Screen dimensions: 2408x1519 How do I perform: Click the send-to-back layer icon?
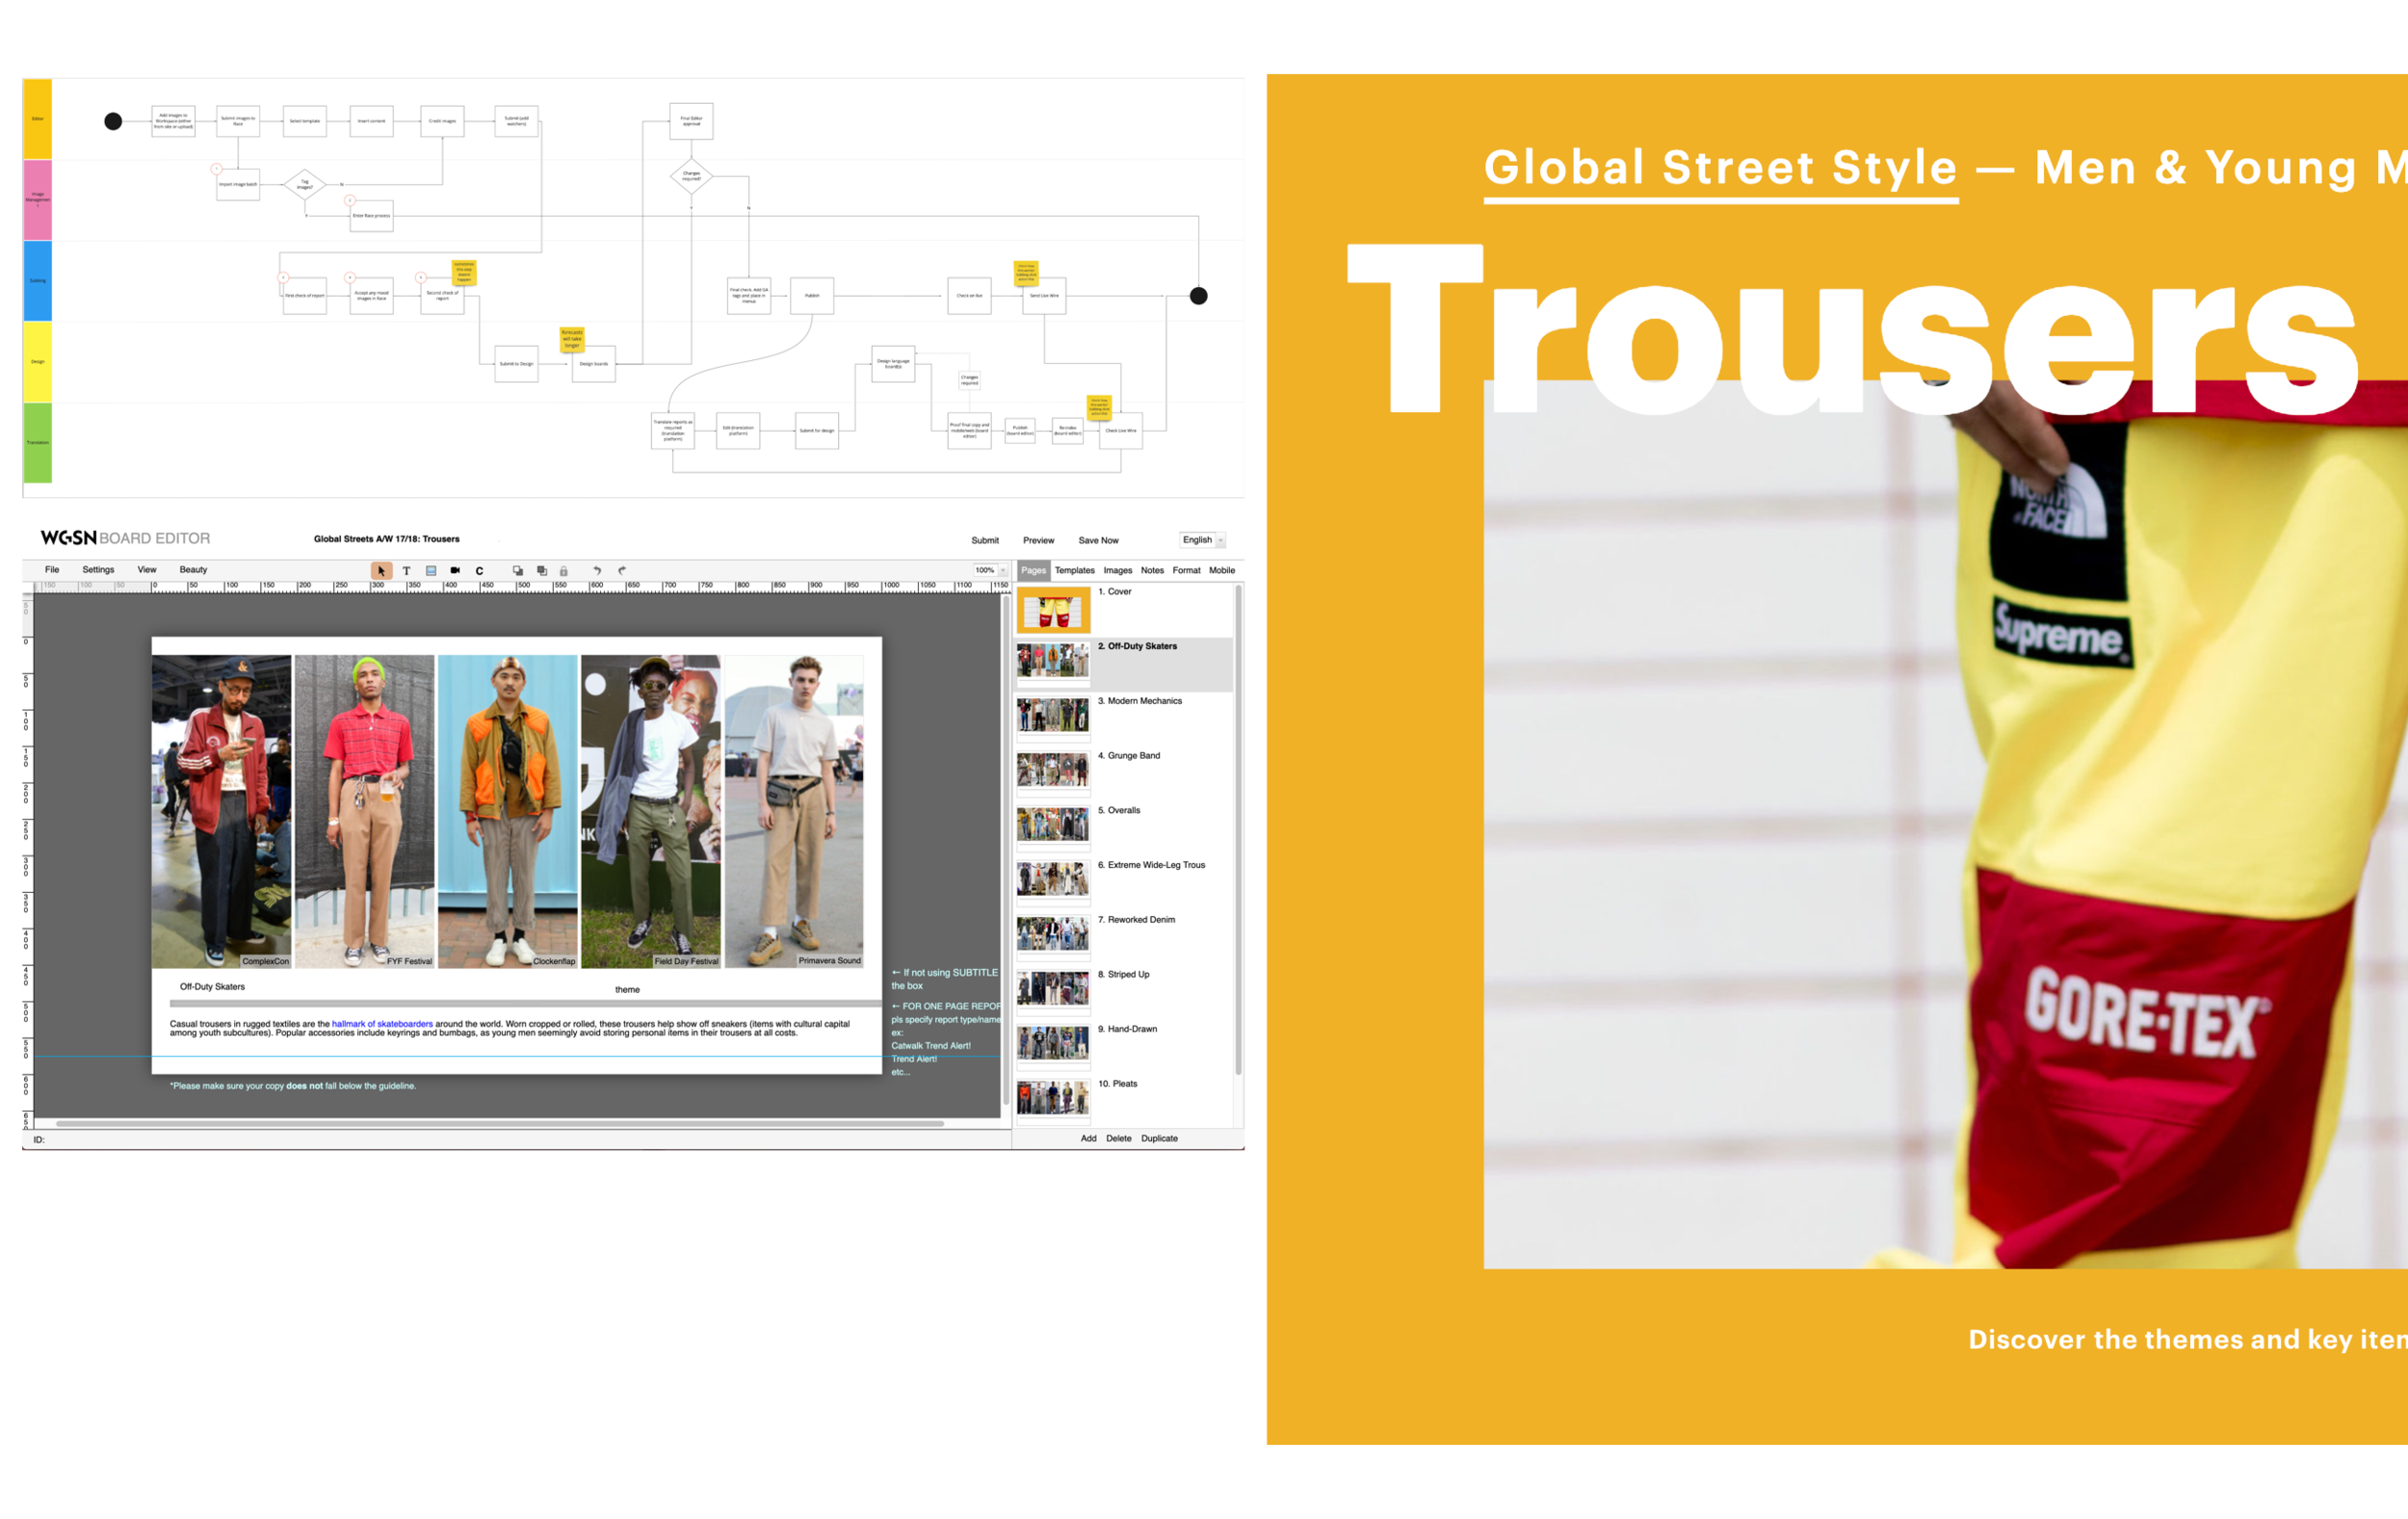point(542,571)
